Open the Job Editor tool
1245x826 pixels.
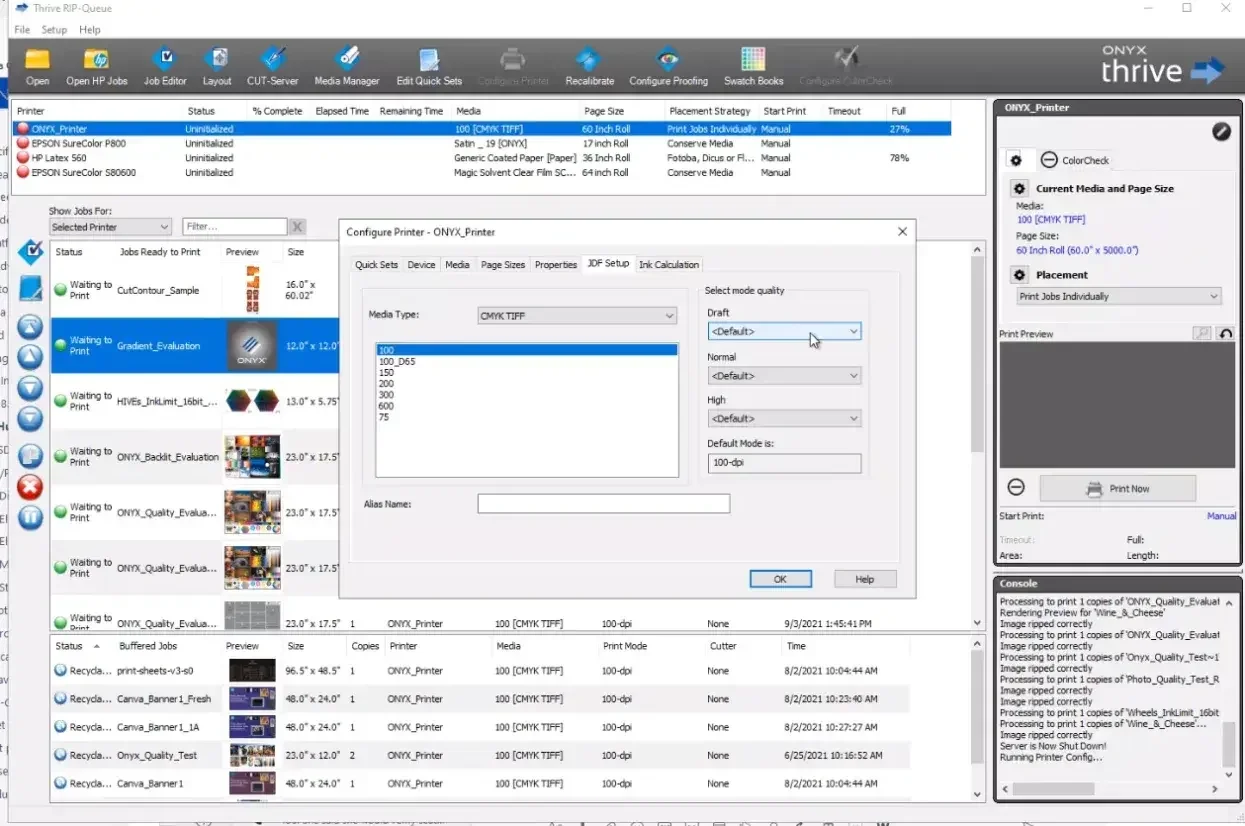click(165, 60)
